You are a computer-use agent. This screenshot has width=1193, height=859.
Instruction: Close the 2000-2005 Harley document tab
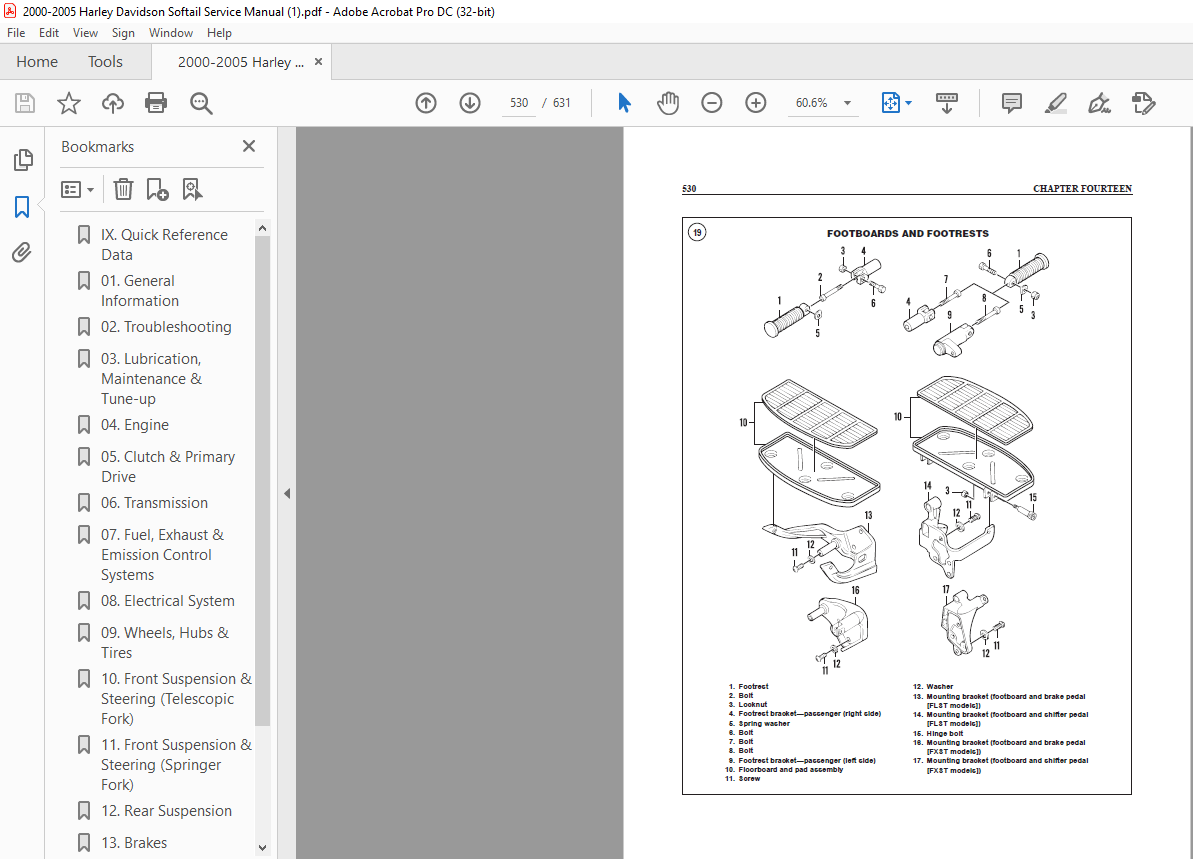click(x=319, y=62)
